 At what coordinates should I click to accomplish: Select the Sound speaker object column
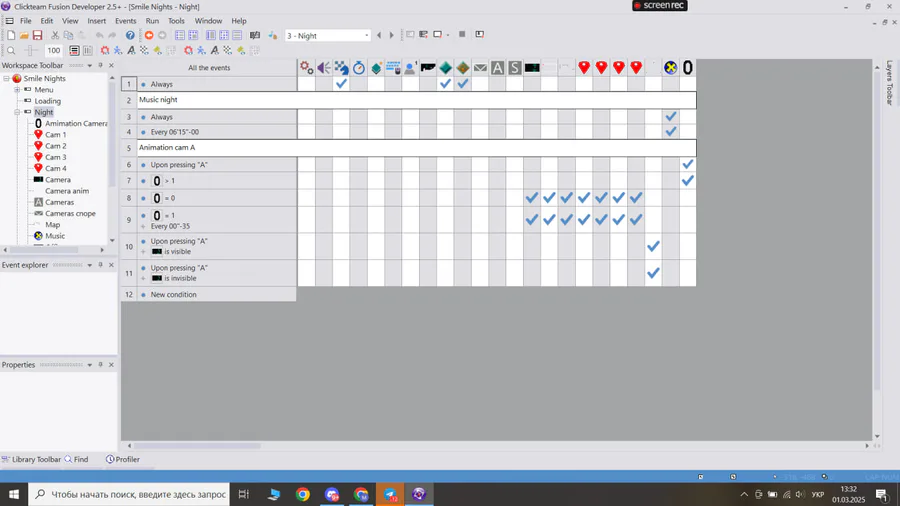(324, 68)
